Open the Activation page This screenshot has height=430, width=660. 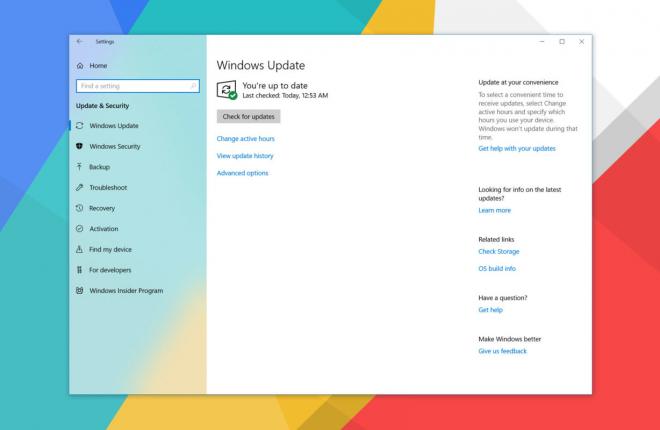click(x=104, y=228)
